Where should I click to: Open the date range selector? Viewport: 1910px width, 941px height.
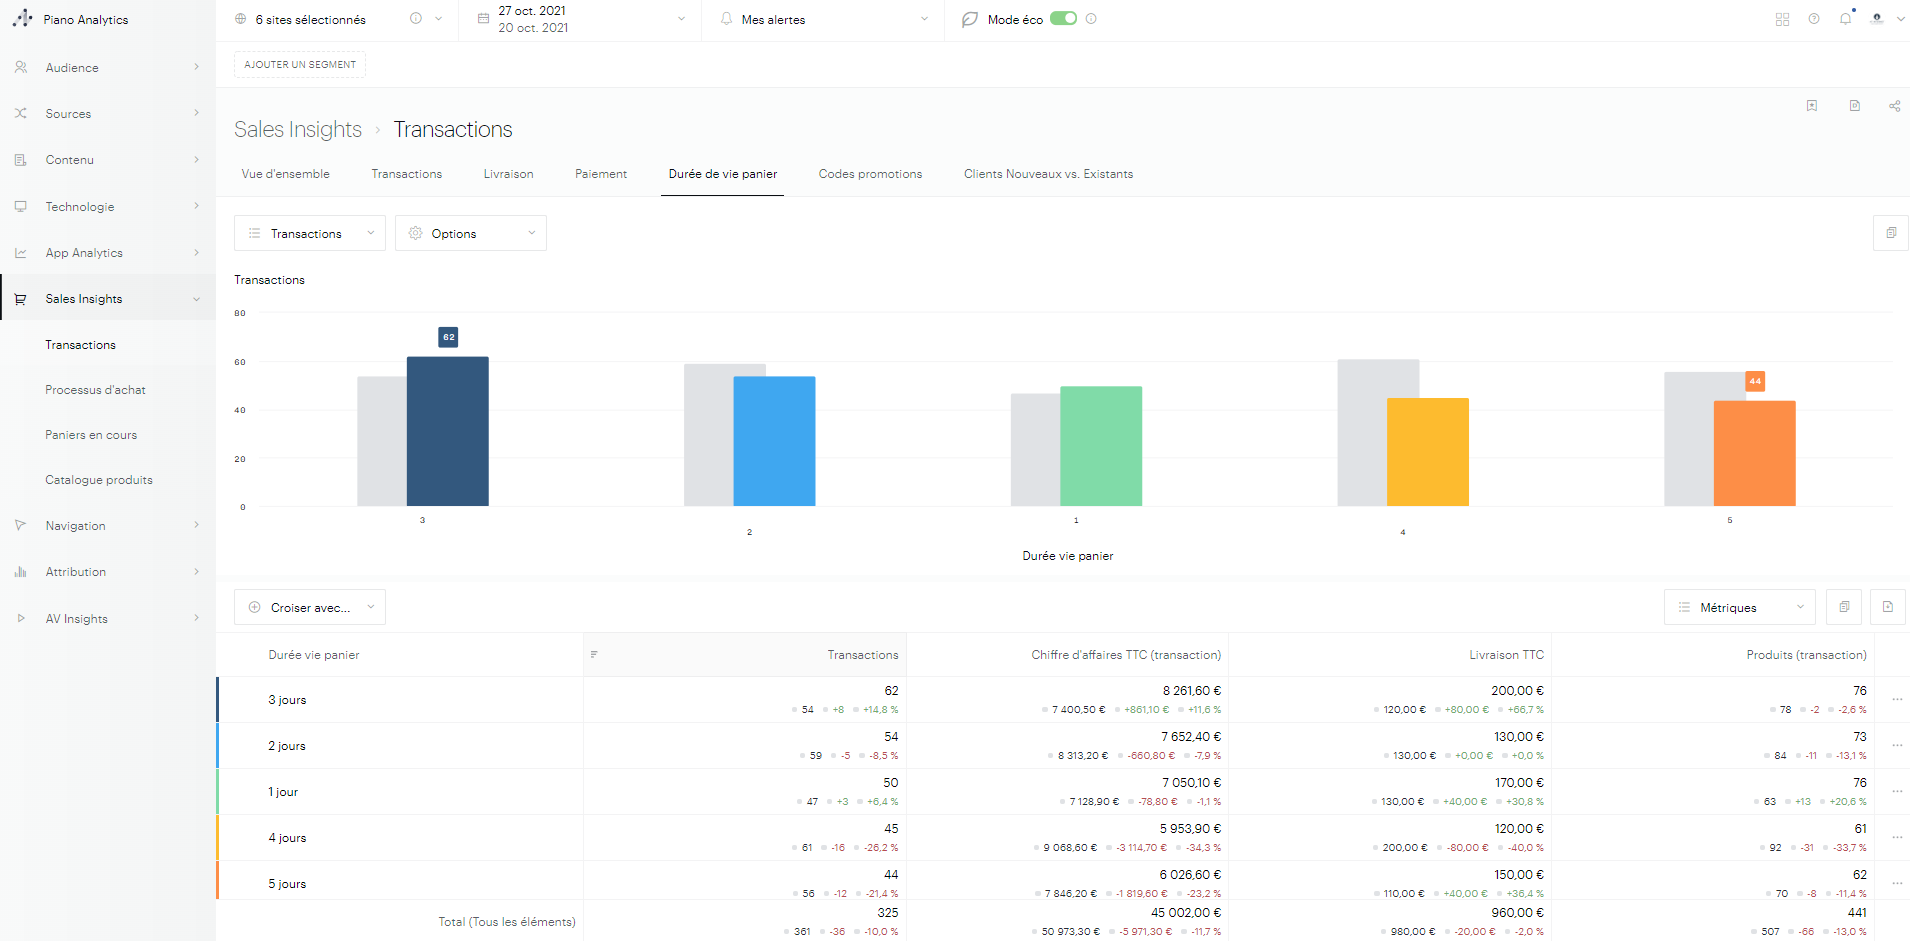[x=582, y=19]
